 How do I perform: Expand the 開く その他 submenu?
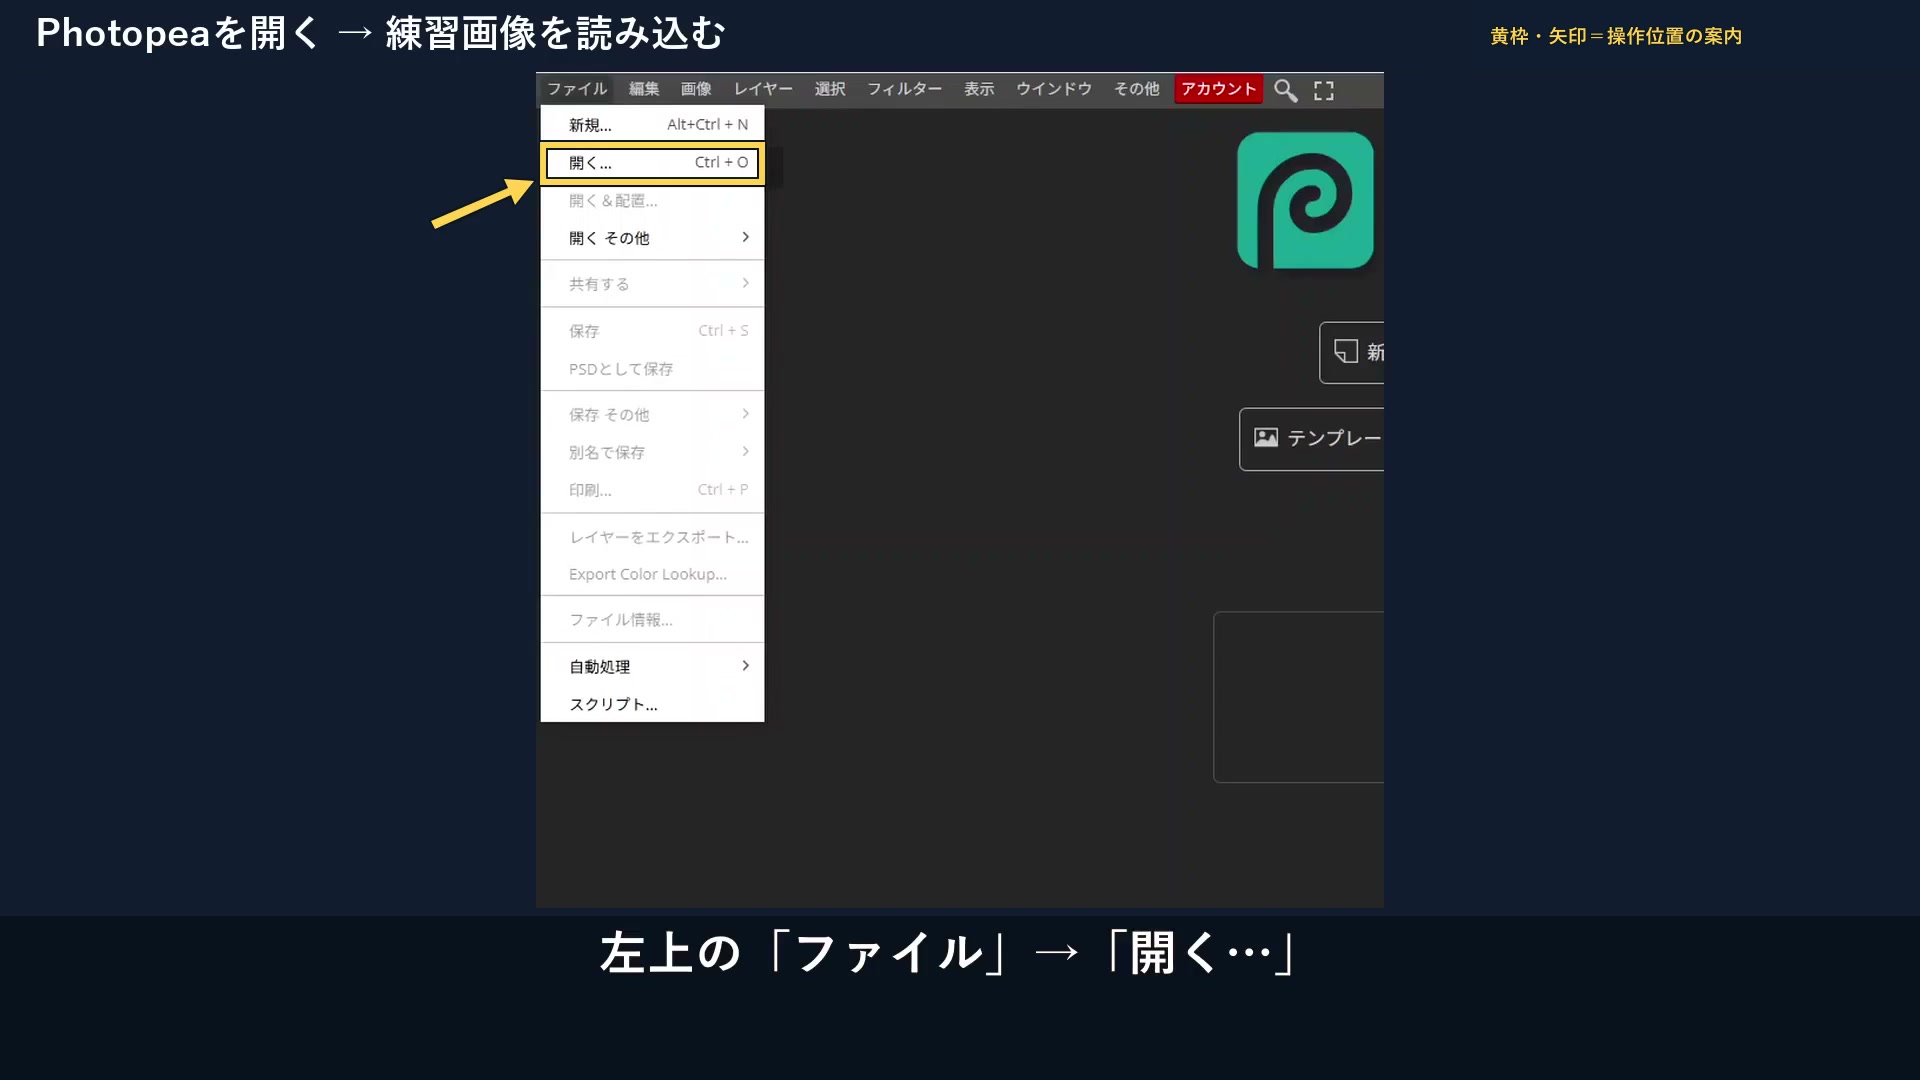pos(652,238)
